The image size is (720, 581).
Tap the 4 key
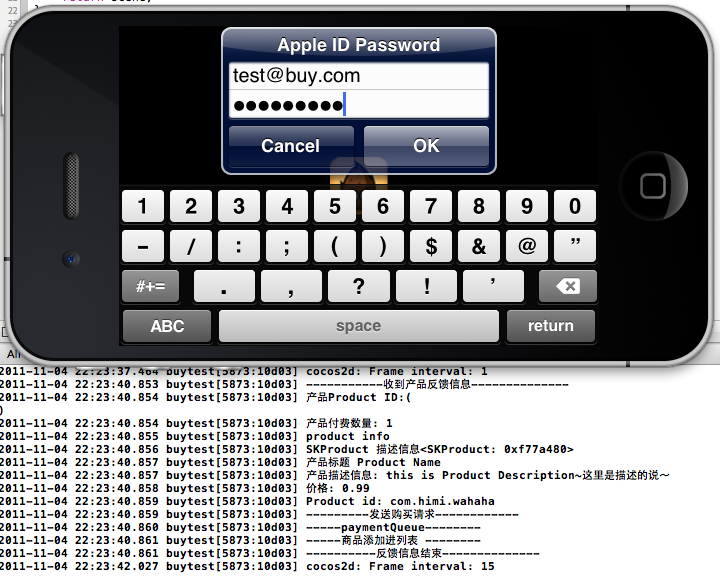287,206
